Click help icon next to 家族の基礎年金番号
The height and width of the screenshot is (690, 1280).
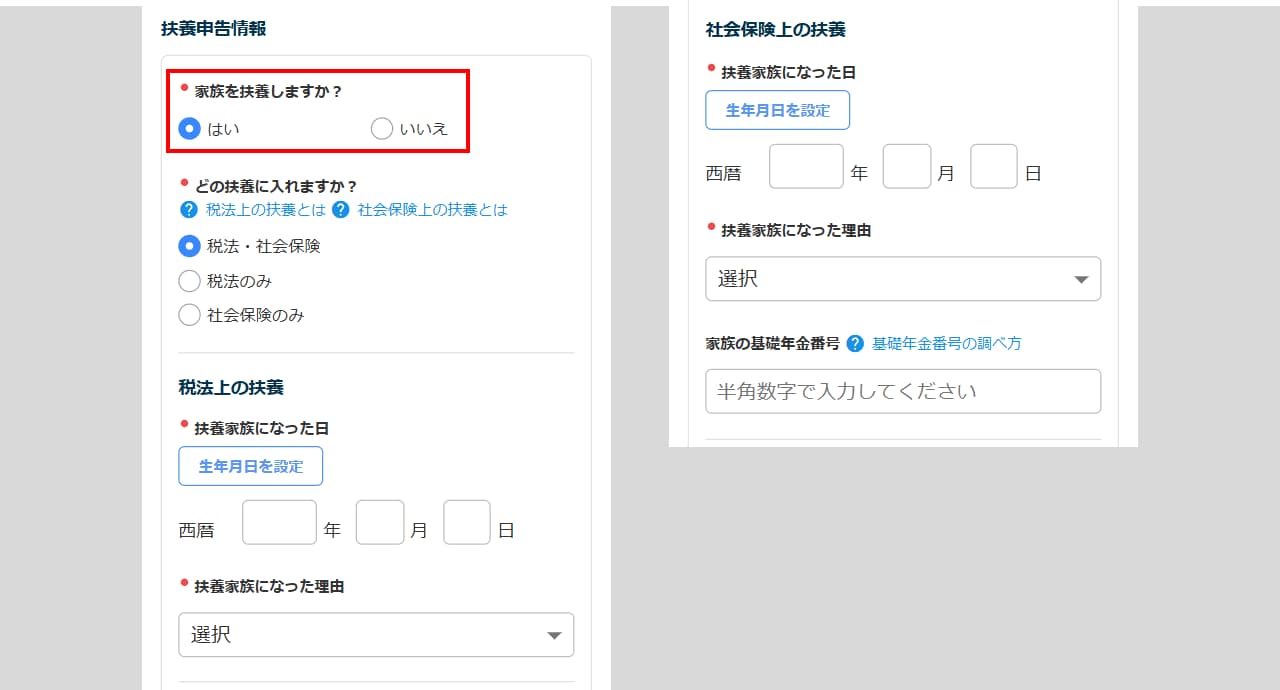(x=855, y=343)
